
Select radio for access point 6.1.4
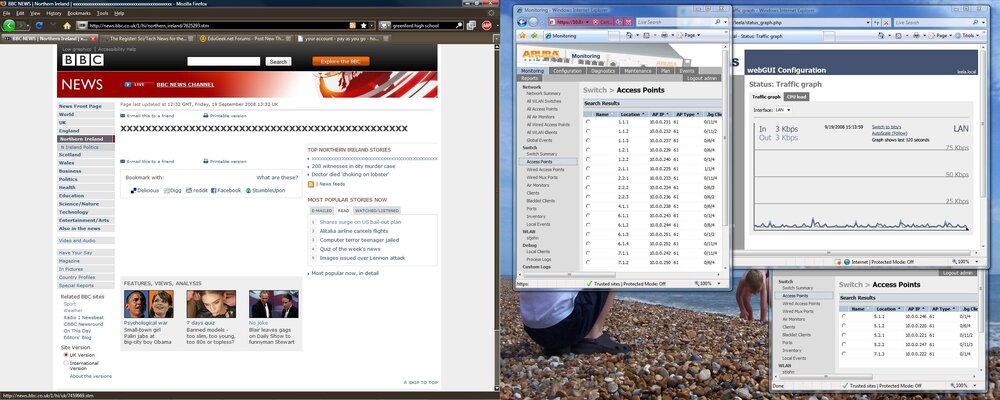tap(587, 244)
